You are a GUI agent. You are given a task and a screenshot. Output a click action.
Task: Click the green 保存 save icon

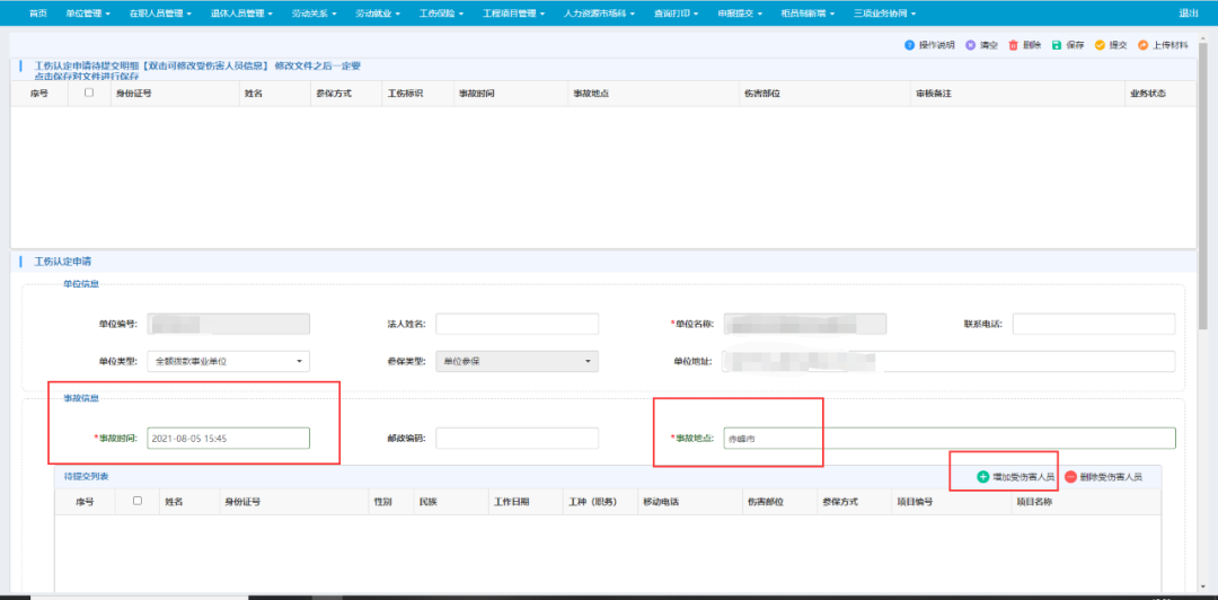click(x=1056, y=45)
